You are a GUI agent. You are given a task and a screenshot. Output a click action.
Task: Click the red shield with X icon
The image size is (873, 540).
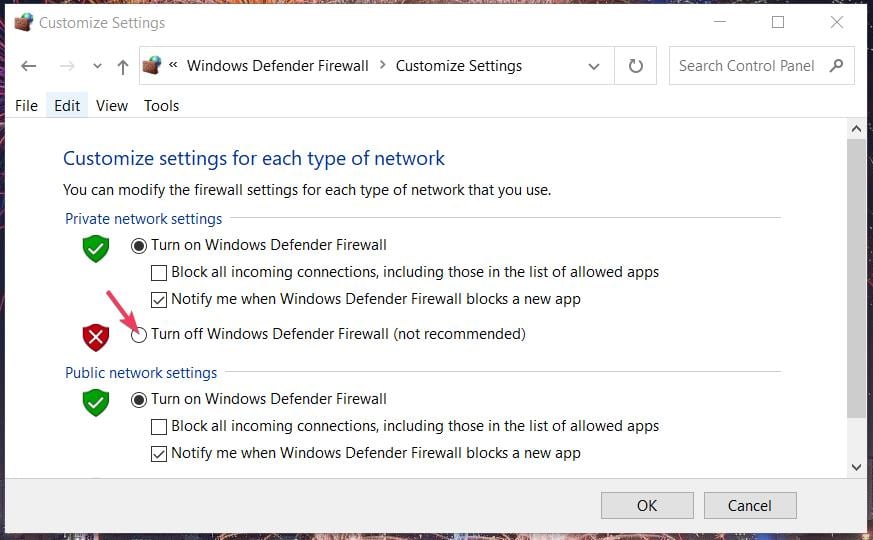click(96, 337)
